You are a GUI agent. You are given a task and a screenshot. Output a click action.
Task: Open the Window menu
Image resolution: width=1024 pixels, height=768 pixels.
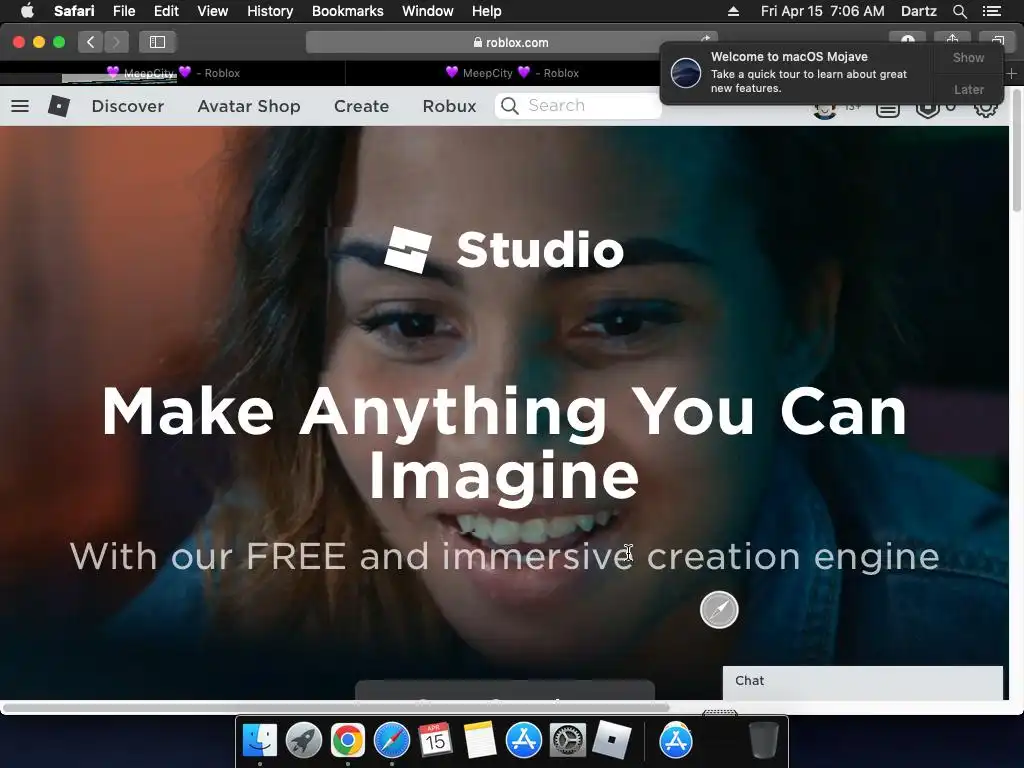click(x=428, y=11)
